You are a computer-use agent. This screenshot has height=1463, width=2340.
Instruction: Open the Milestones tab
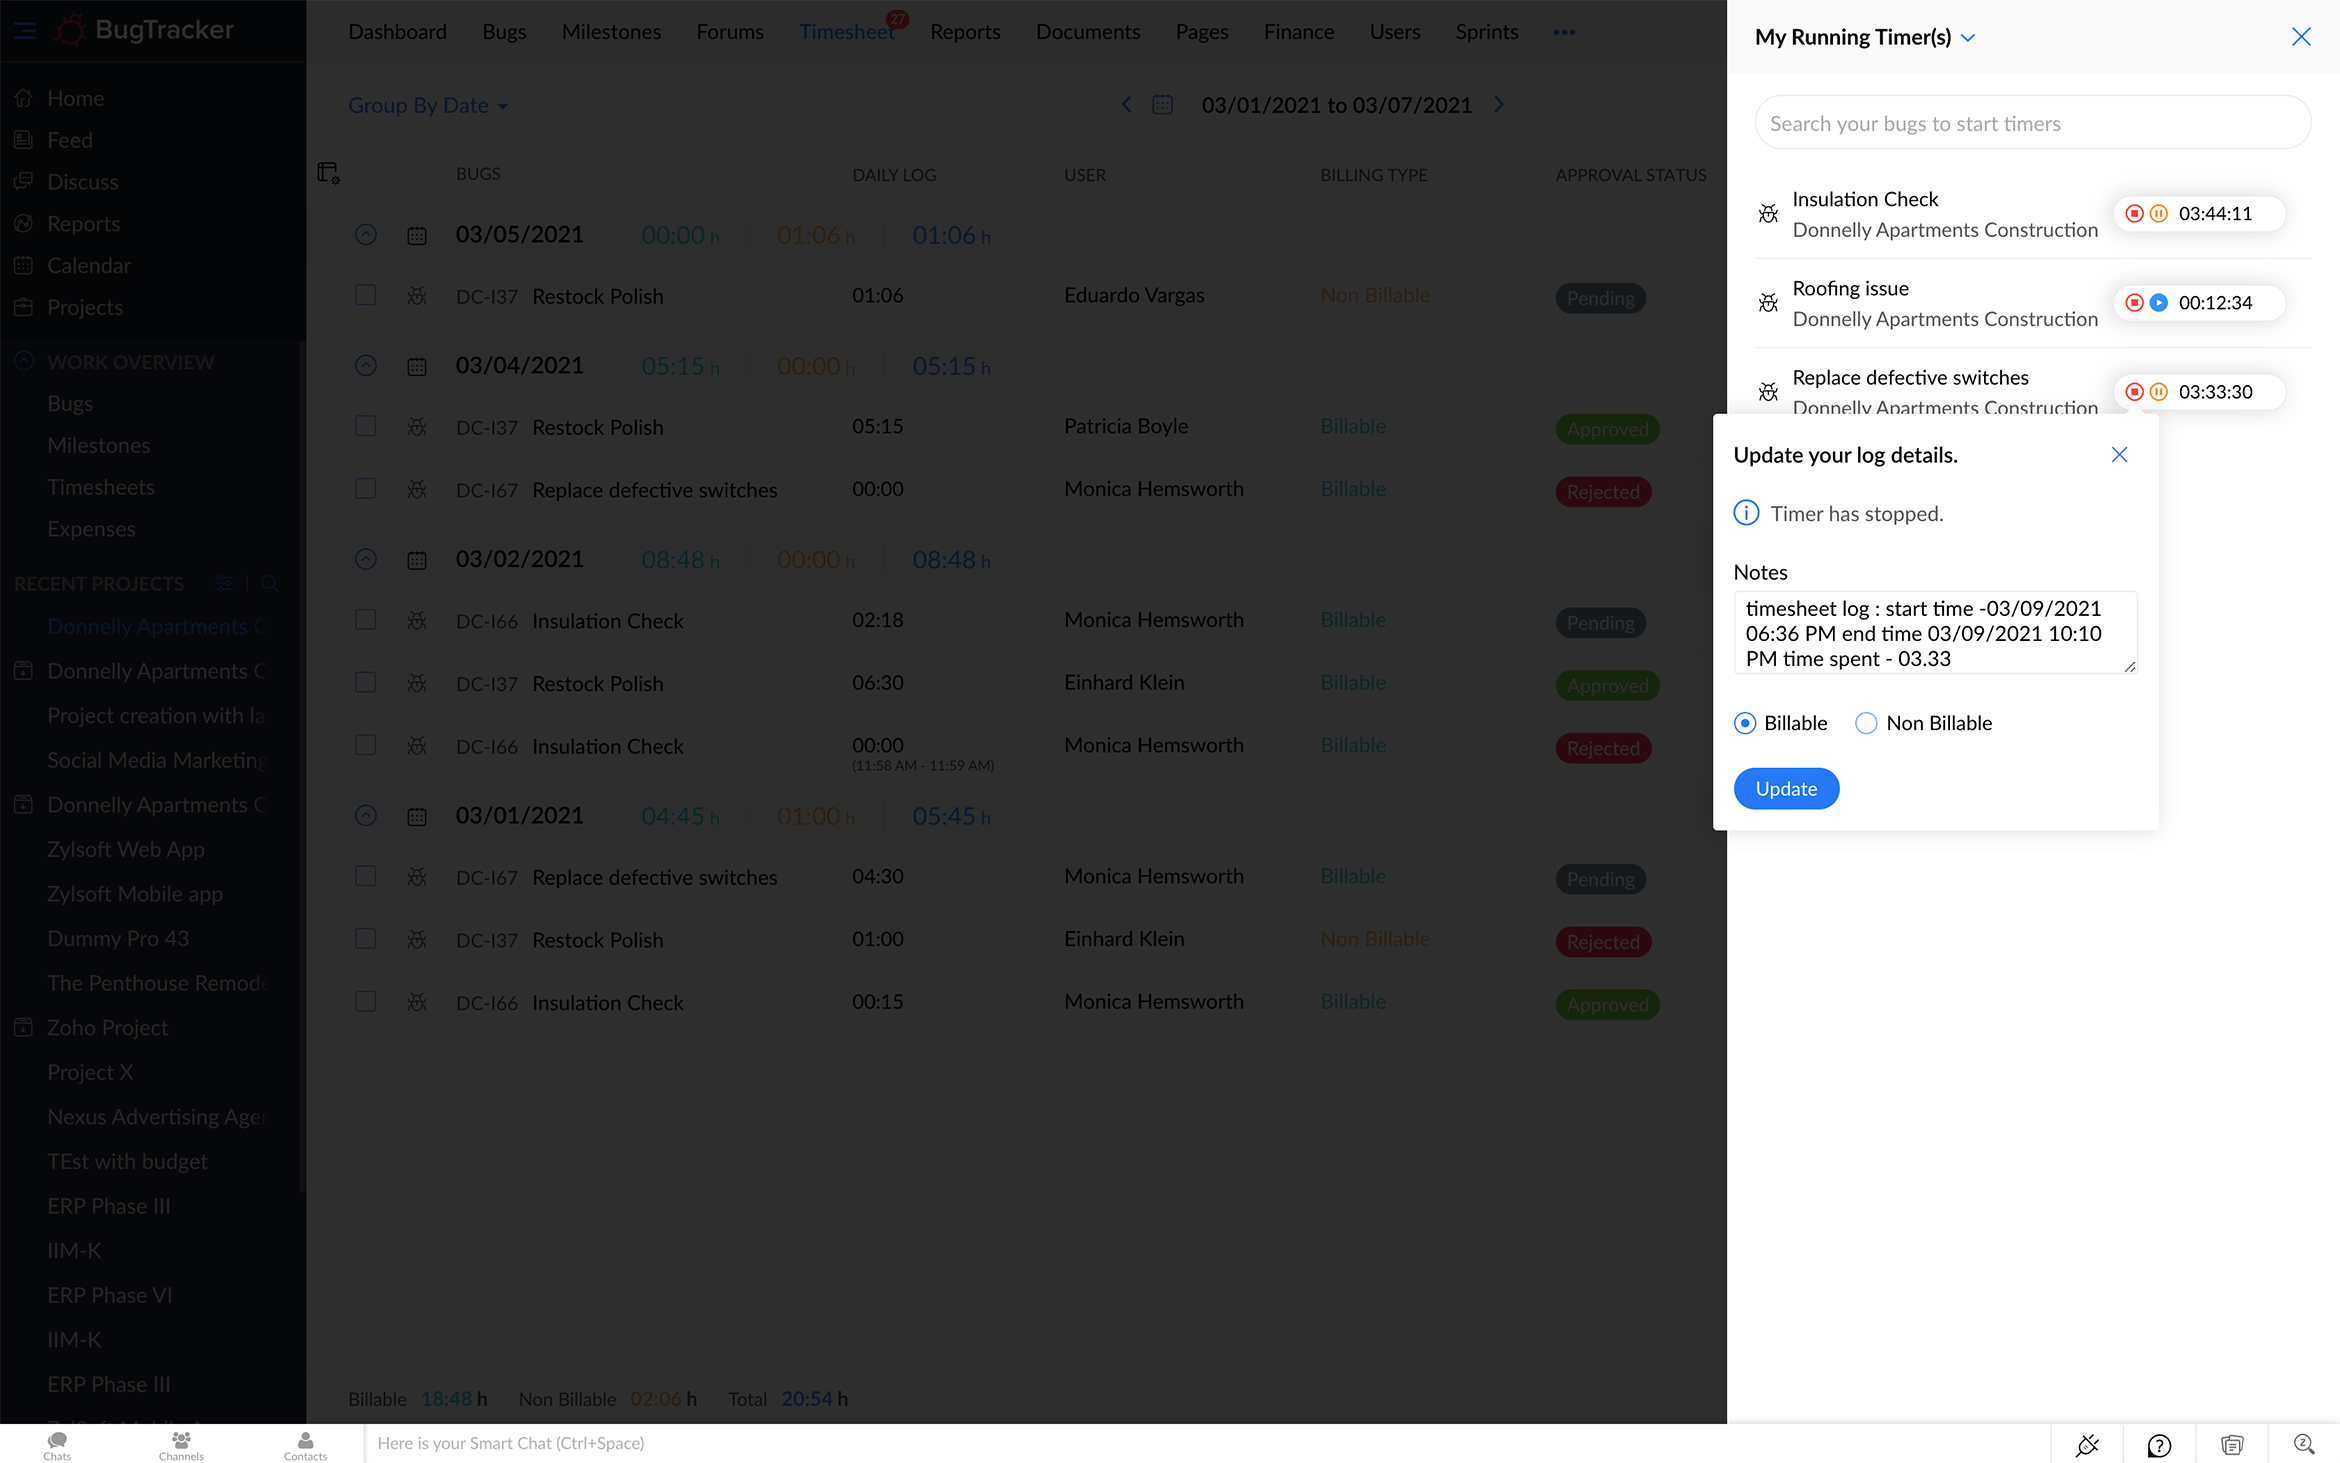coord(611,32)
